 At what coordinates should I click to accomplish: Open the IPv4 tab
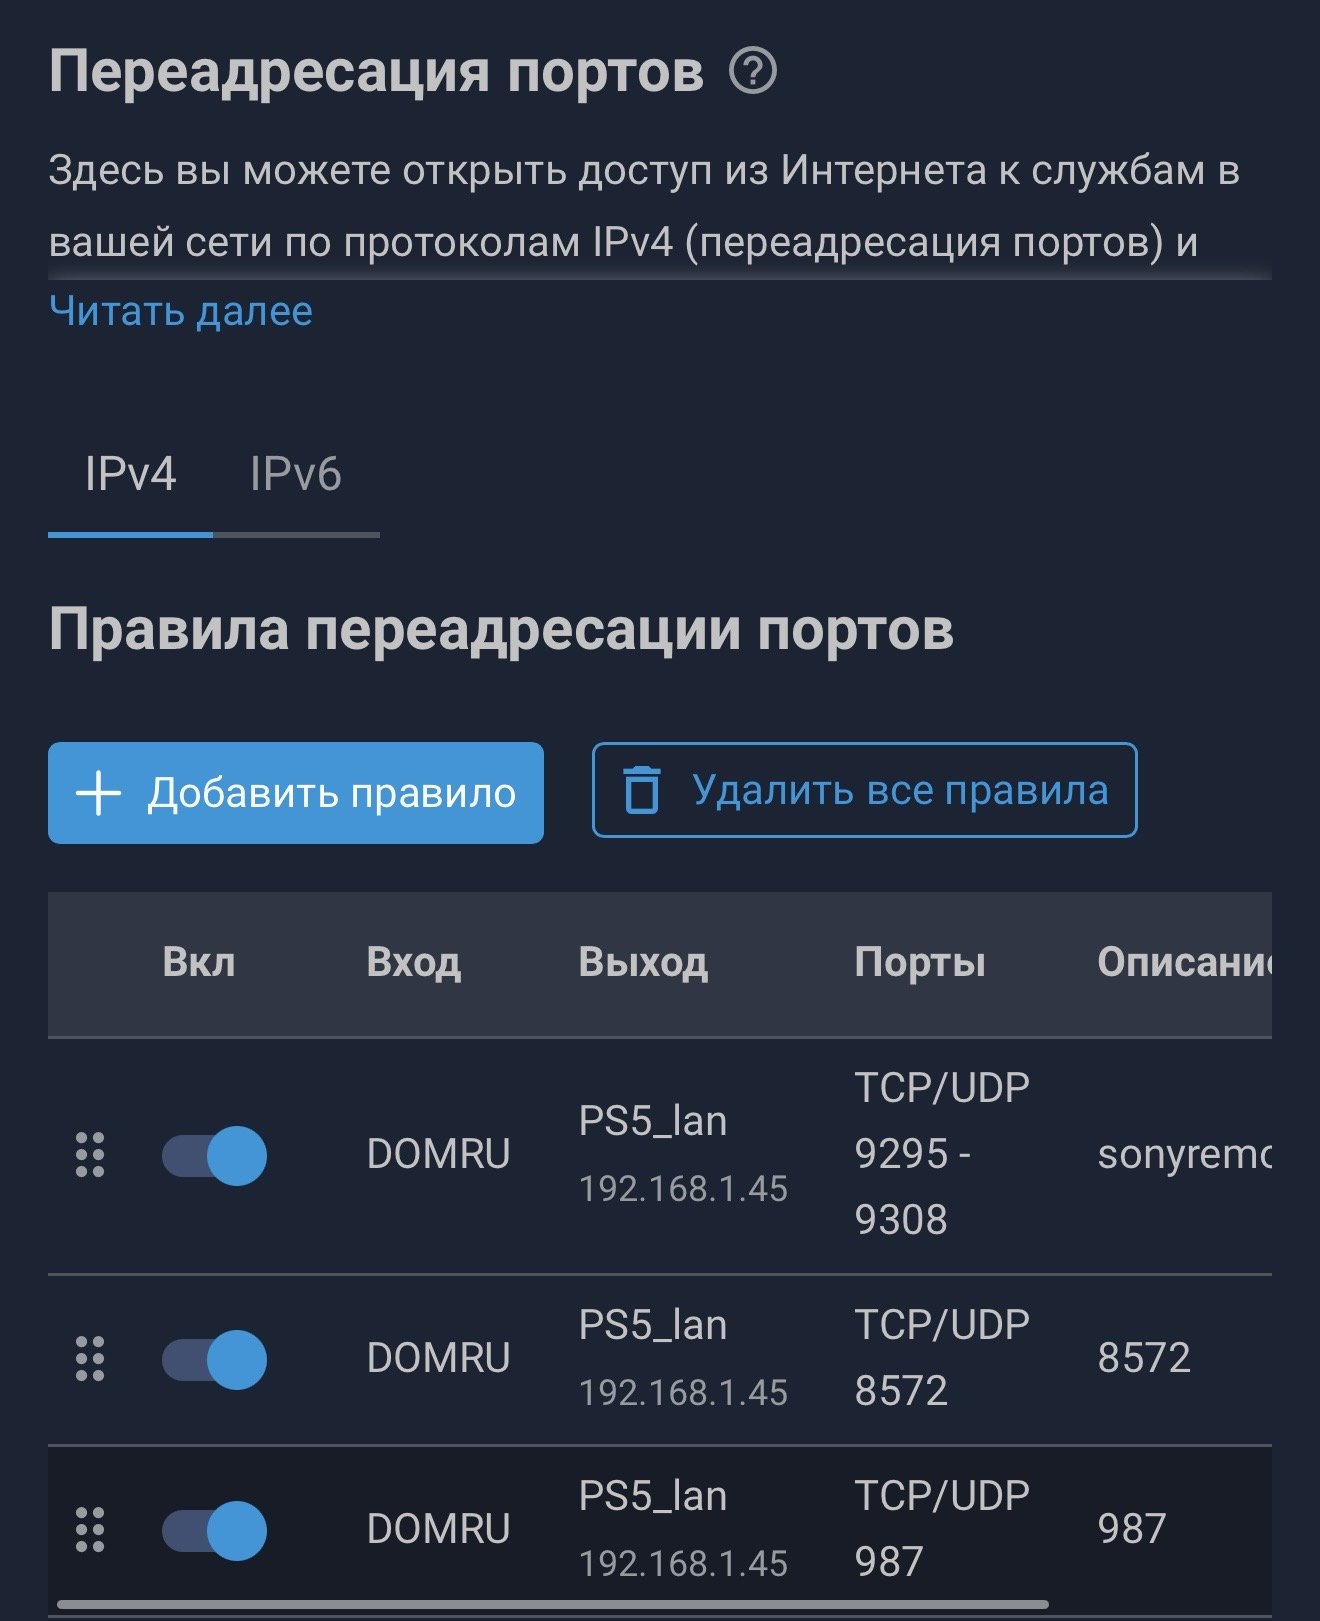coord(130,475)
